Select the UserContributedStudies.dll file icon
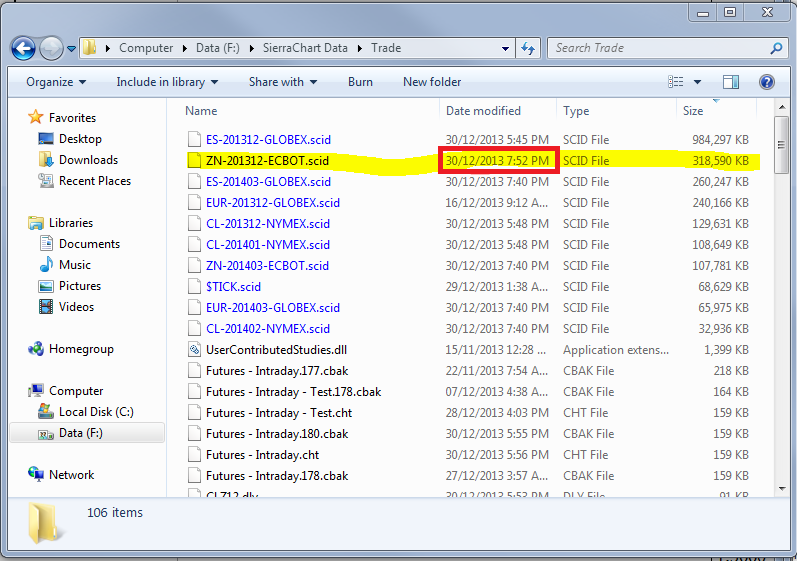 [194, 350]
